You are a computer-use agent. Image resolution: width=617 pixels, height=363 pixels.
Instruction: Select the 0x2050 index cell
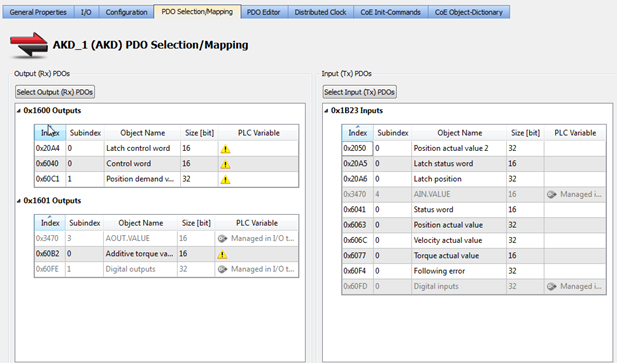click(x=357, y=148)
